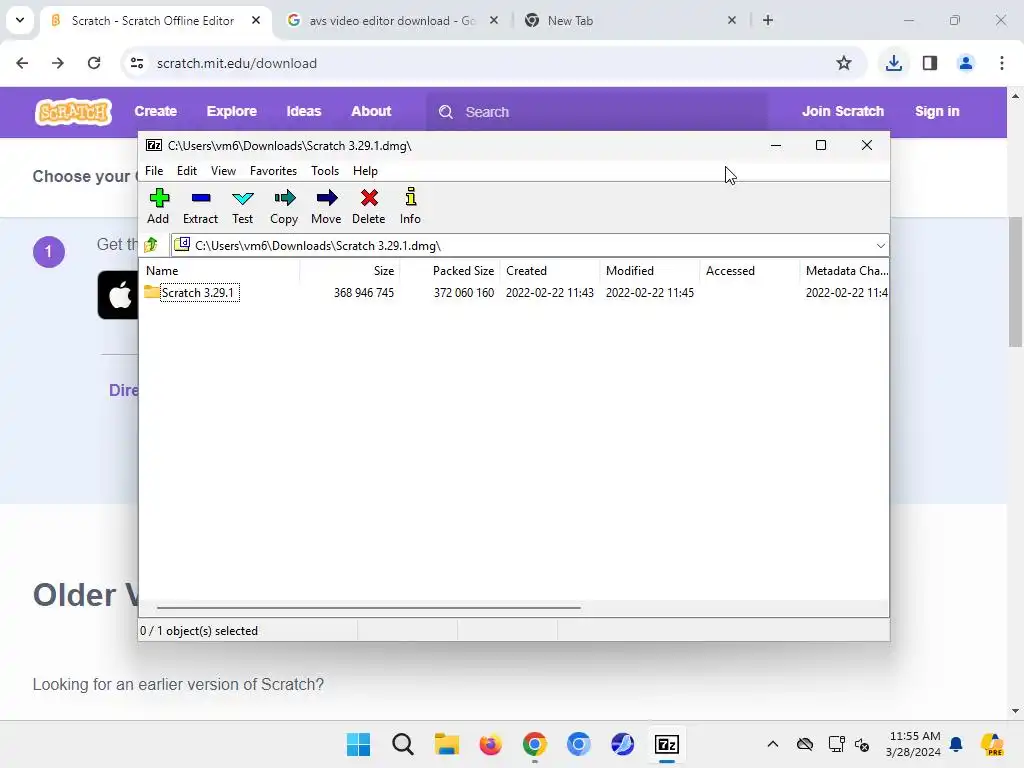Open Firefox from the taskbar
1024x768 pixels.
pyautogui.click(x=490, y=744)
